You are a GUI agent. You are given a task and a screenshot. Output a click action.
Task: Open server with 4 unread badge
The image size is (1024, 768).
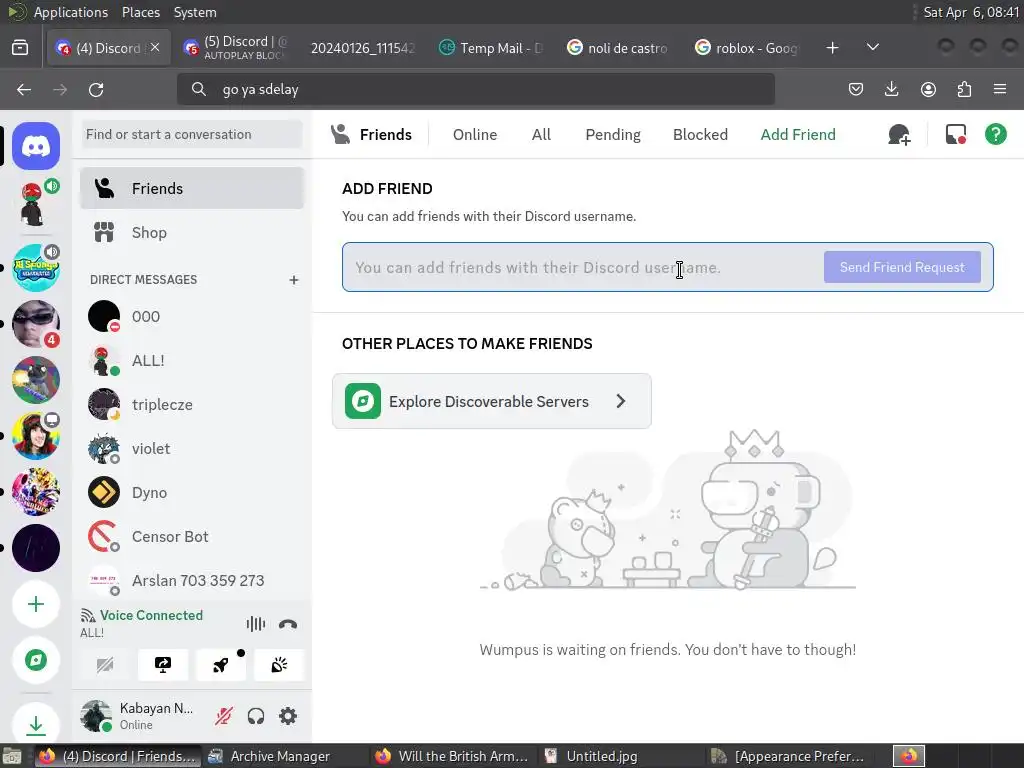click(x=36, y=324)
